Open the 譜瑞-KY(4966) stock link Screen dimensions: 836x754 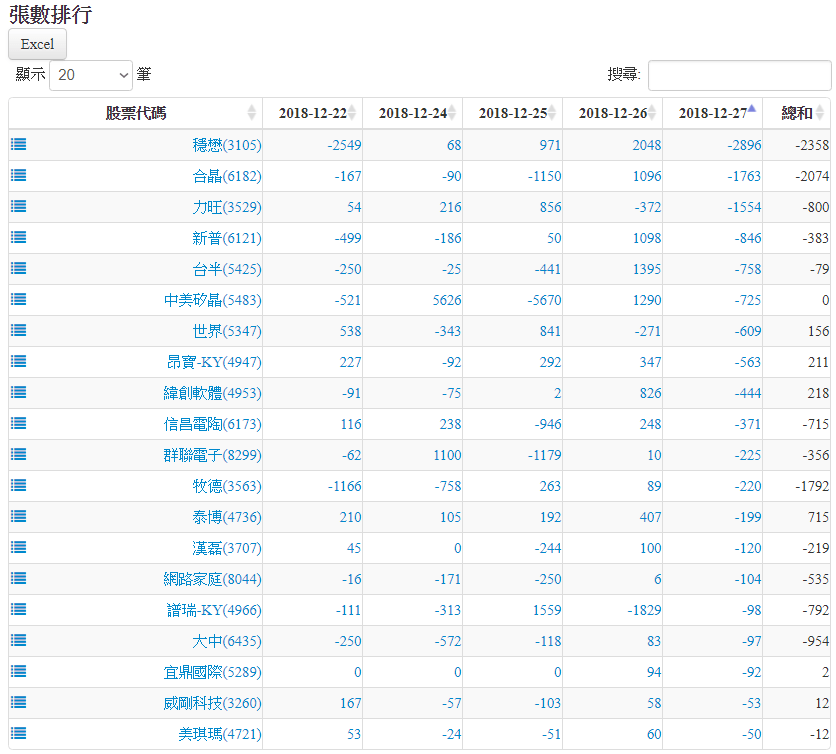click(214, 610)
